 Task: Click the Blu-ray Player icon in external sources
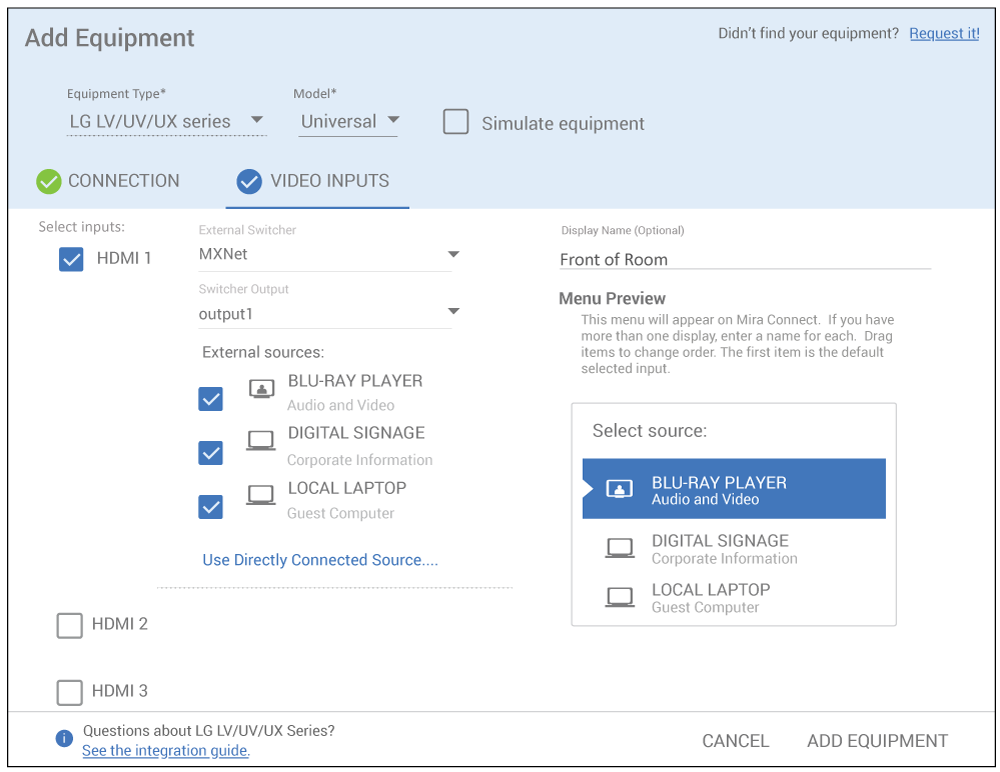tap(261, 389)
